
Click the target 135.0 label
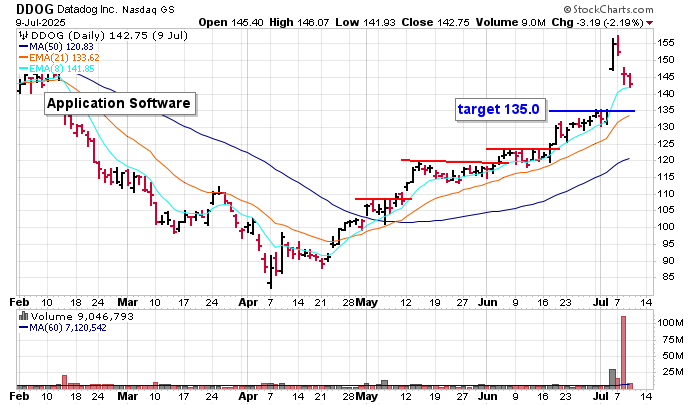(500, 109)
